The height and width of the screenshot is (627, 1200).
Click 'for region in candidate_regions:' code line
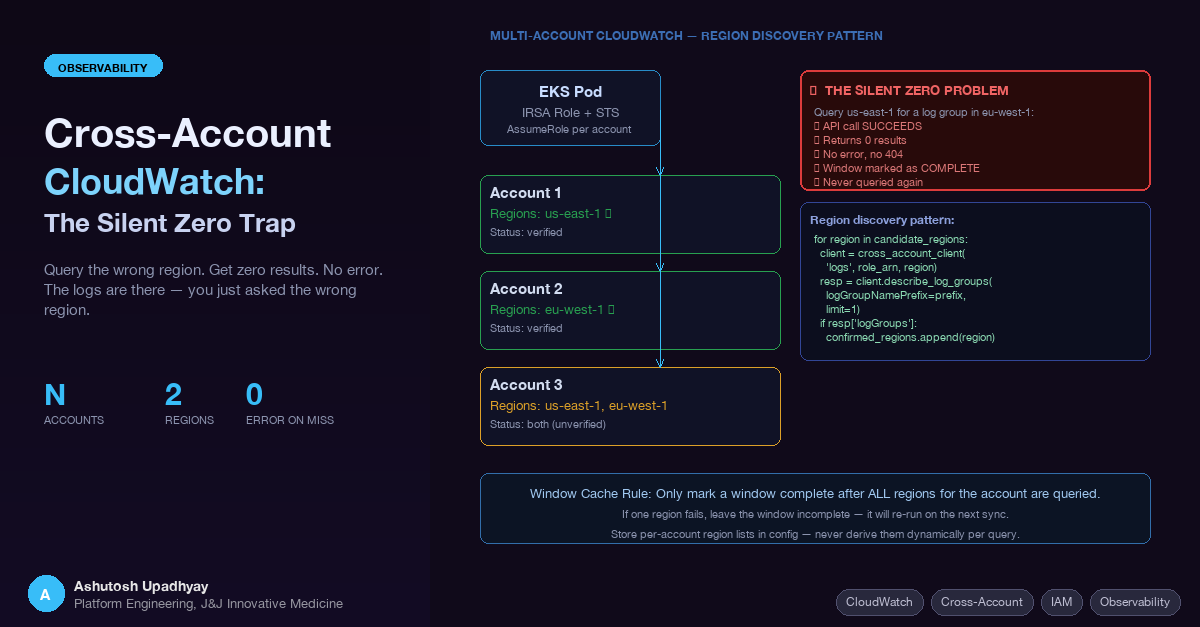tap(891, 240)
